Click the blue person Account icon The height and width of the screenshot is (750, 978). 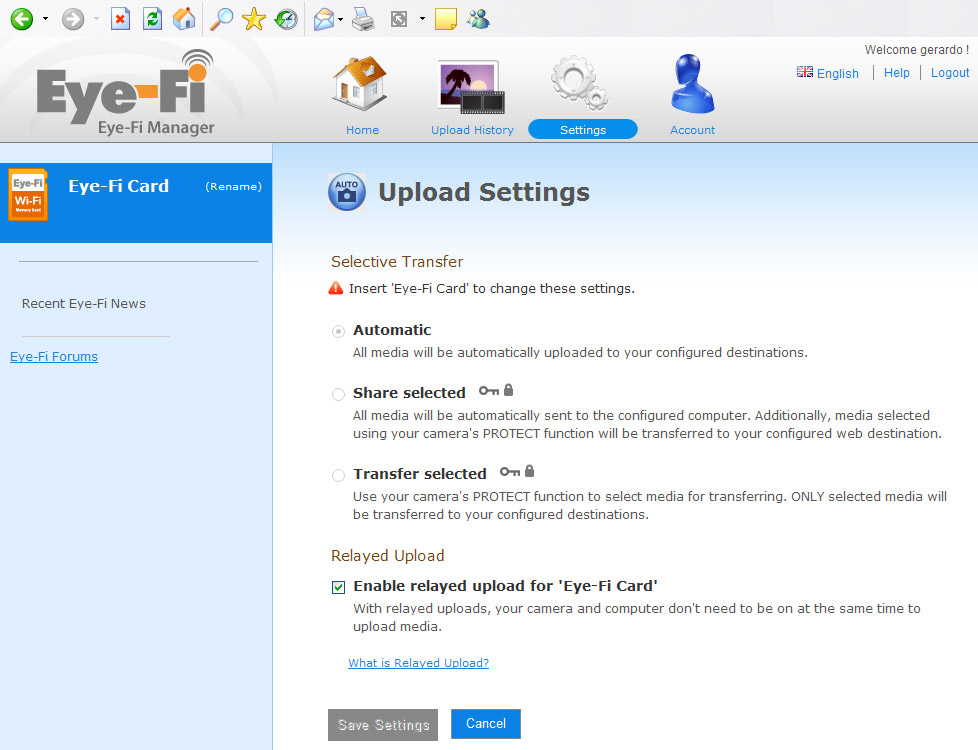[692, 84]
